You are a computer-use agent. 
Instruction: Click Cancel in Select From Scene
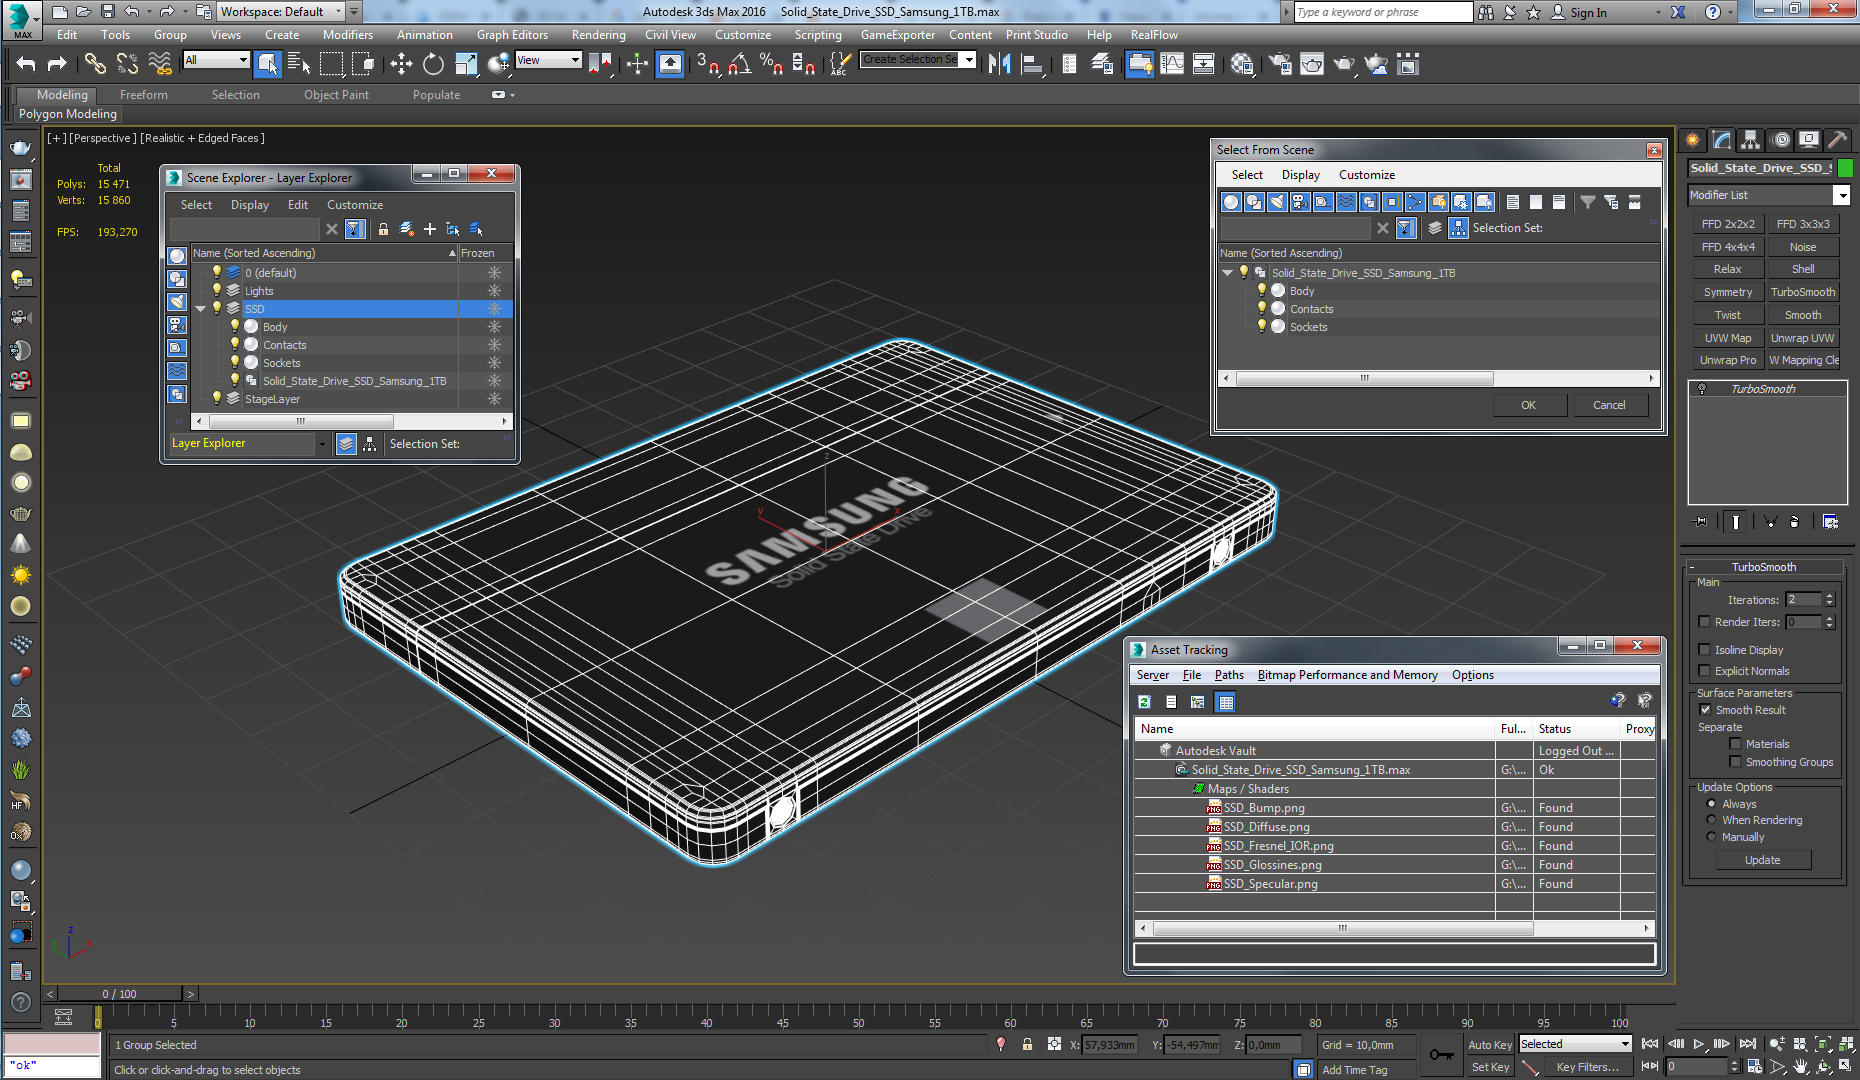click(1608, 405)
